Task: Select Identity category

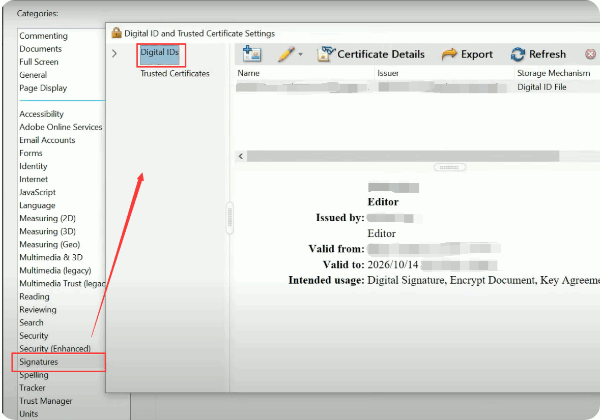Action: [33, 166]
